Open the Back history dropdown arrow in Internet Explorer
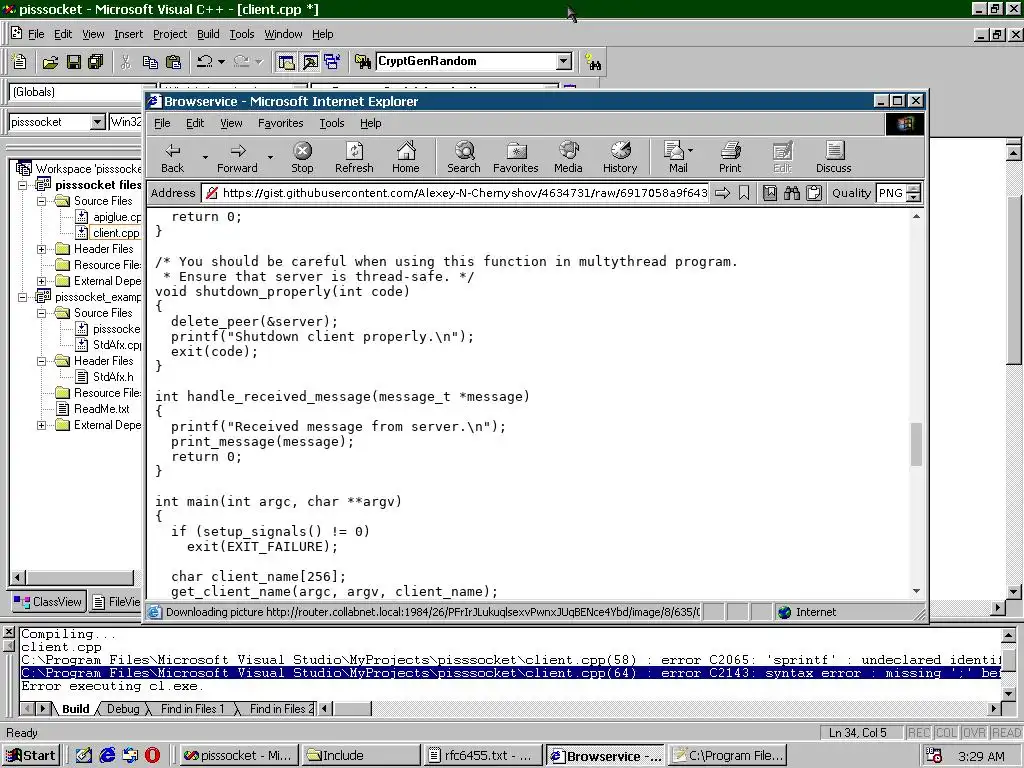 click(205, 157)
